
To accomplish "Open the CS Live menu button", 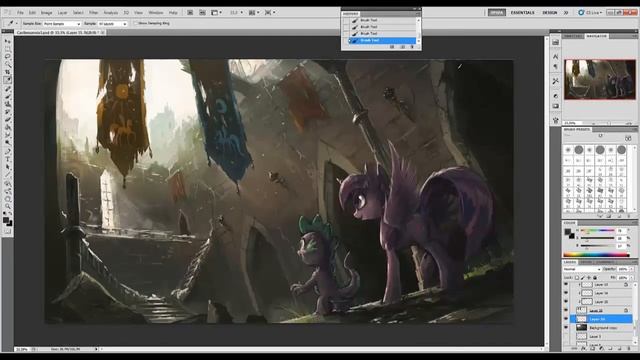I will coord(590,13).
